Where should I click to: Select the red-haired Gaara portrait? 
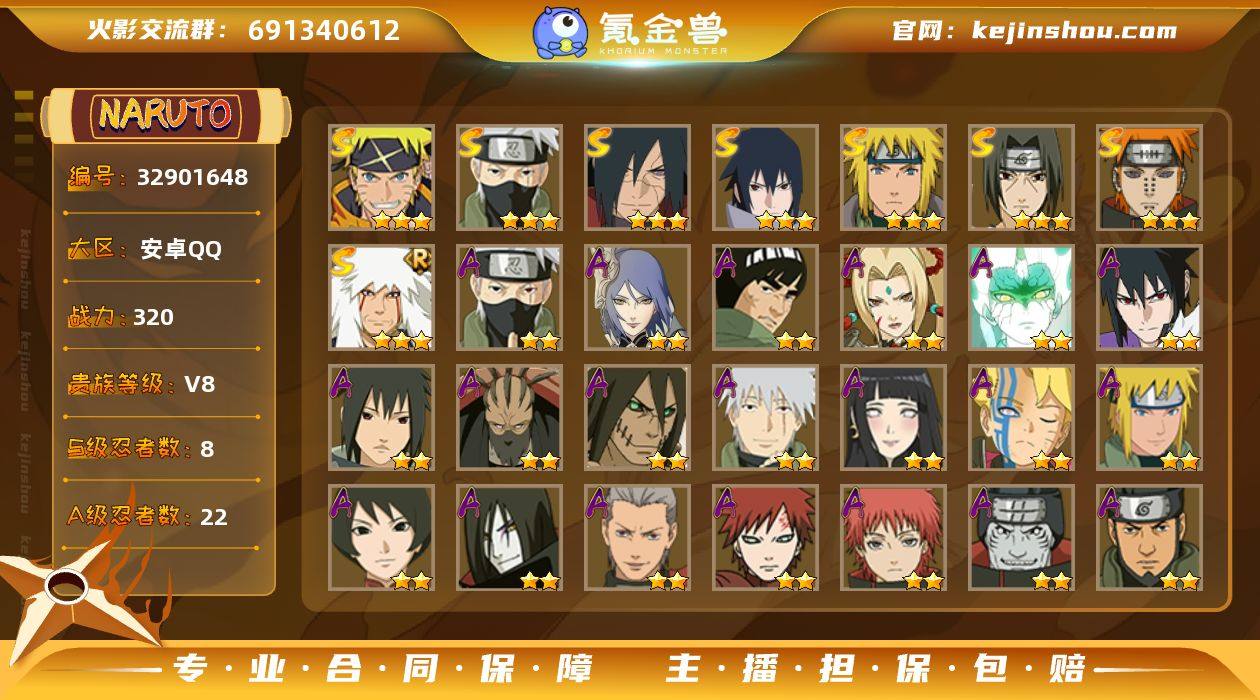coord(765,538)
